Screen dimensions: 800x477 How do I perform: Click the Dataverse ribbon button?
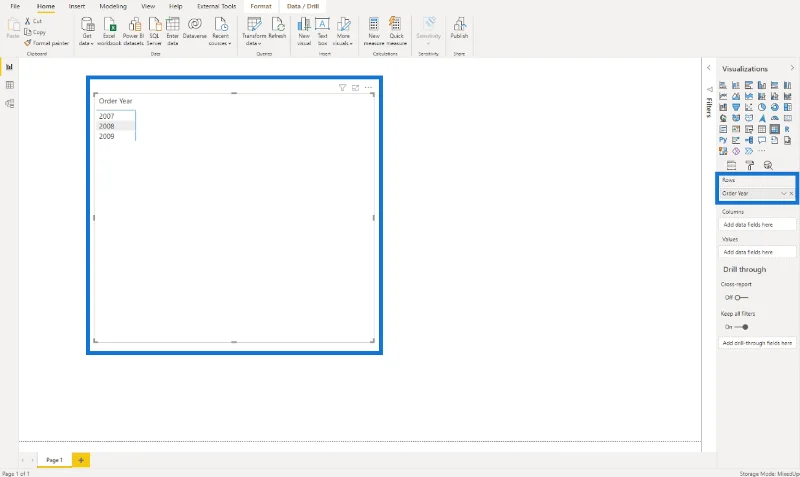click(194, 29)
